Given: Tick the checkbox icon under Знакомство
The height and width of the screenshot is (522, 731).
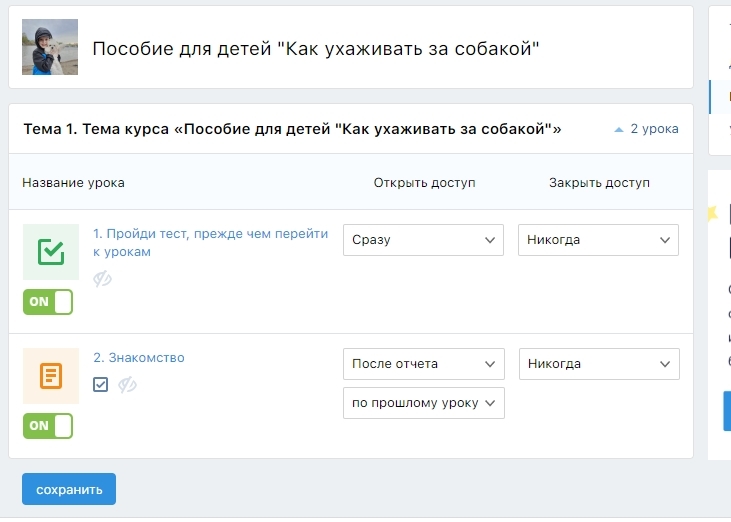Looking at the screenshot, I should tap(100, 384).
